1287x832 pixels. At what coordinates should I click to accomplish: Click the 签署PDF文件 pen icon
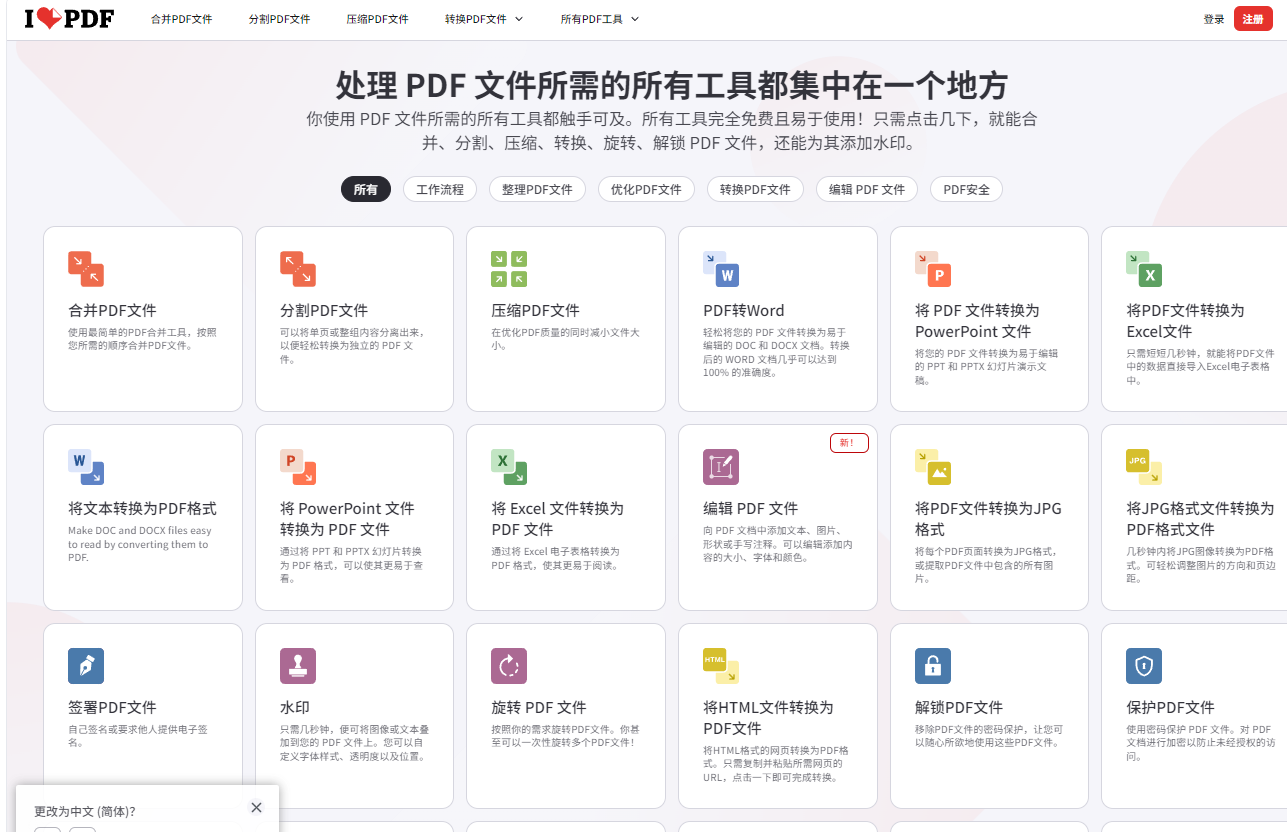click(86, 666)
